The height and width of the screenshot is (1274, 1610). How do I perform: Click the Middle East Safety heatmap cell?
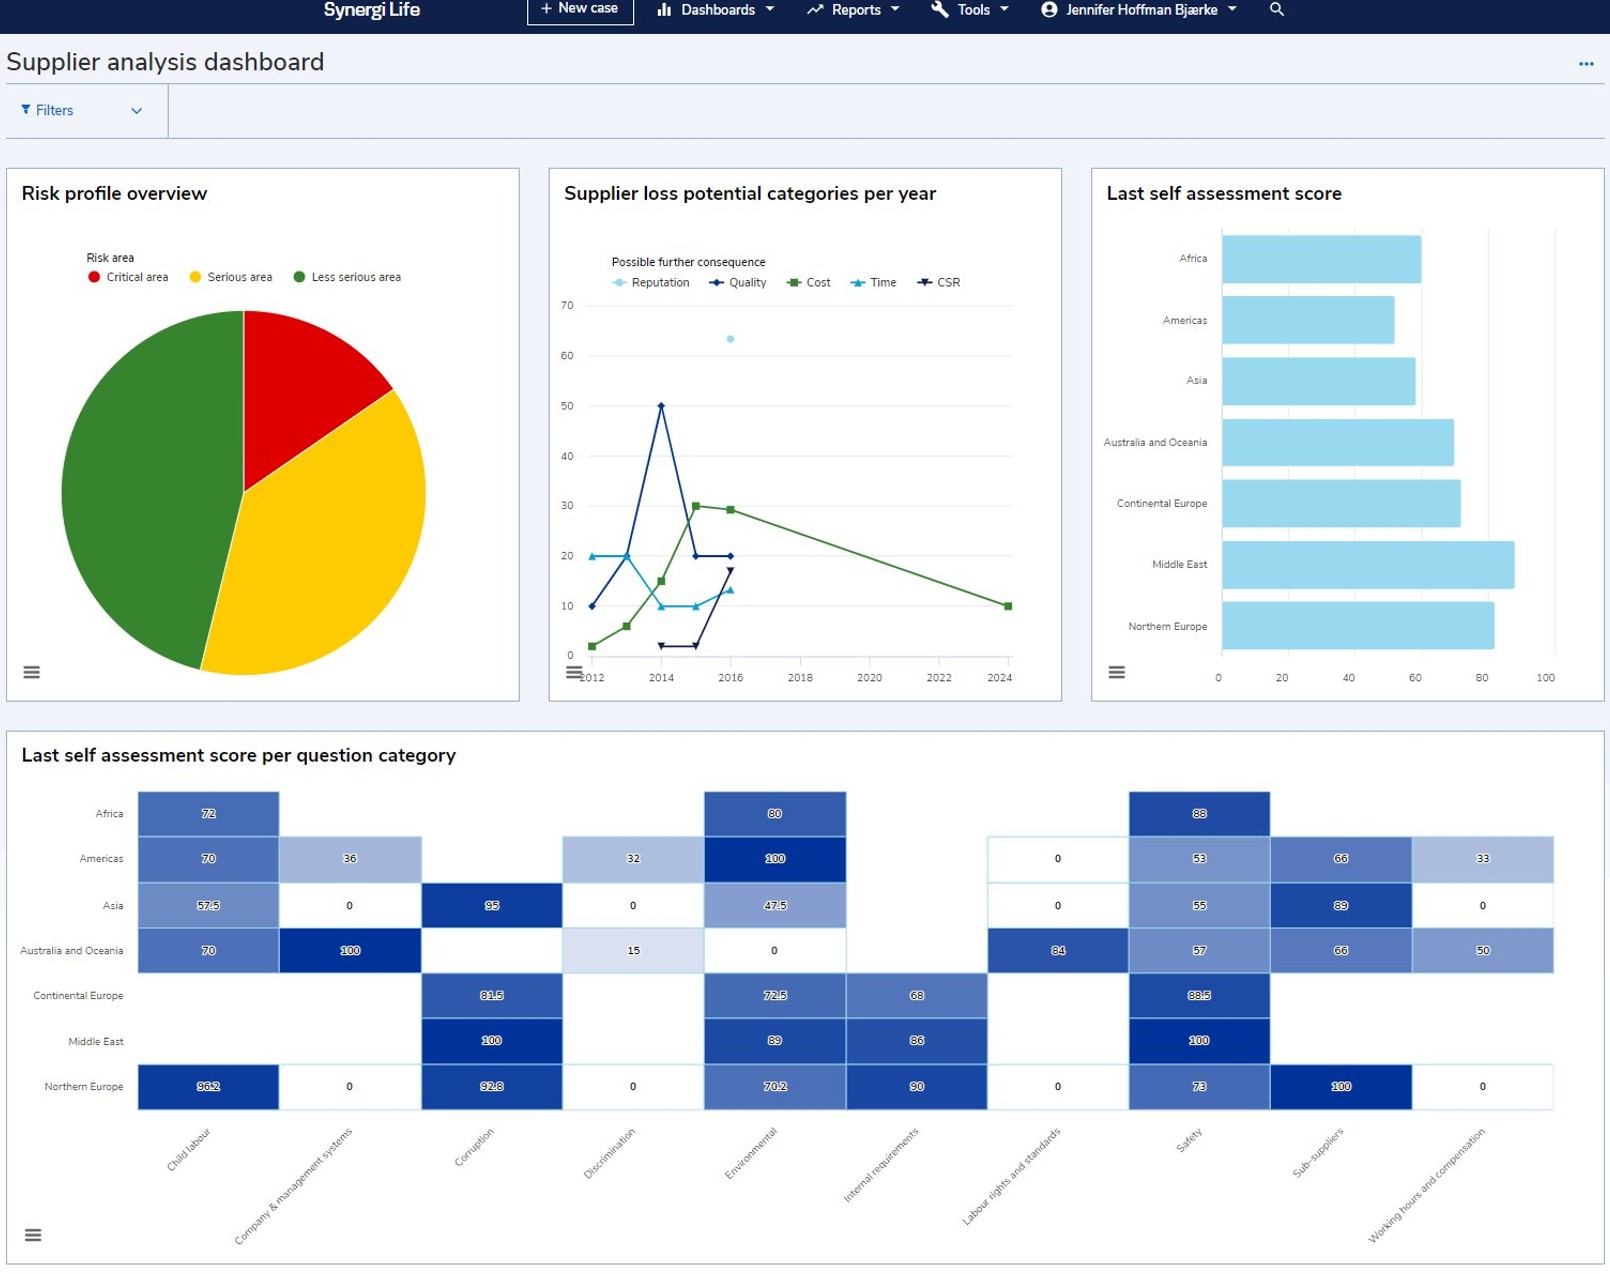click(1199, 1040)
